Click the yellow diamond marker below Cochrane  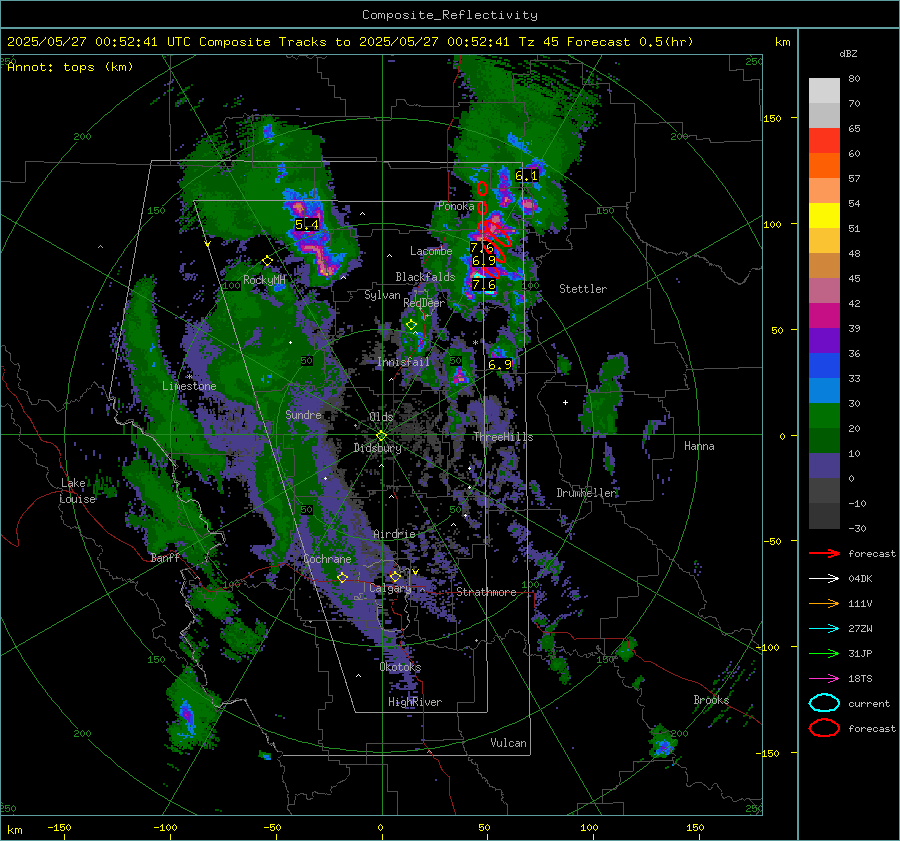tap(342, 578)
